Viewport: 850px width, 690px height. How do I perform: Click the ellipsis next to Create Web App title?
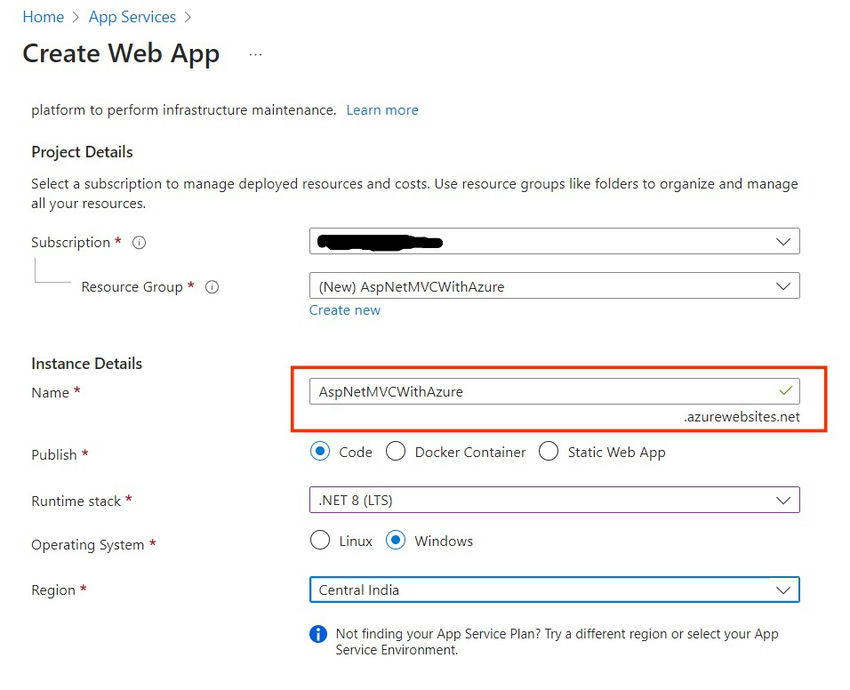tap(255, 53)
